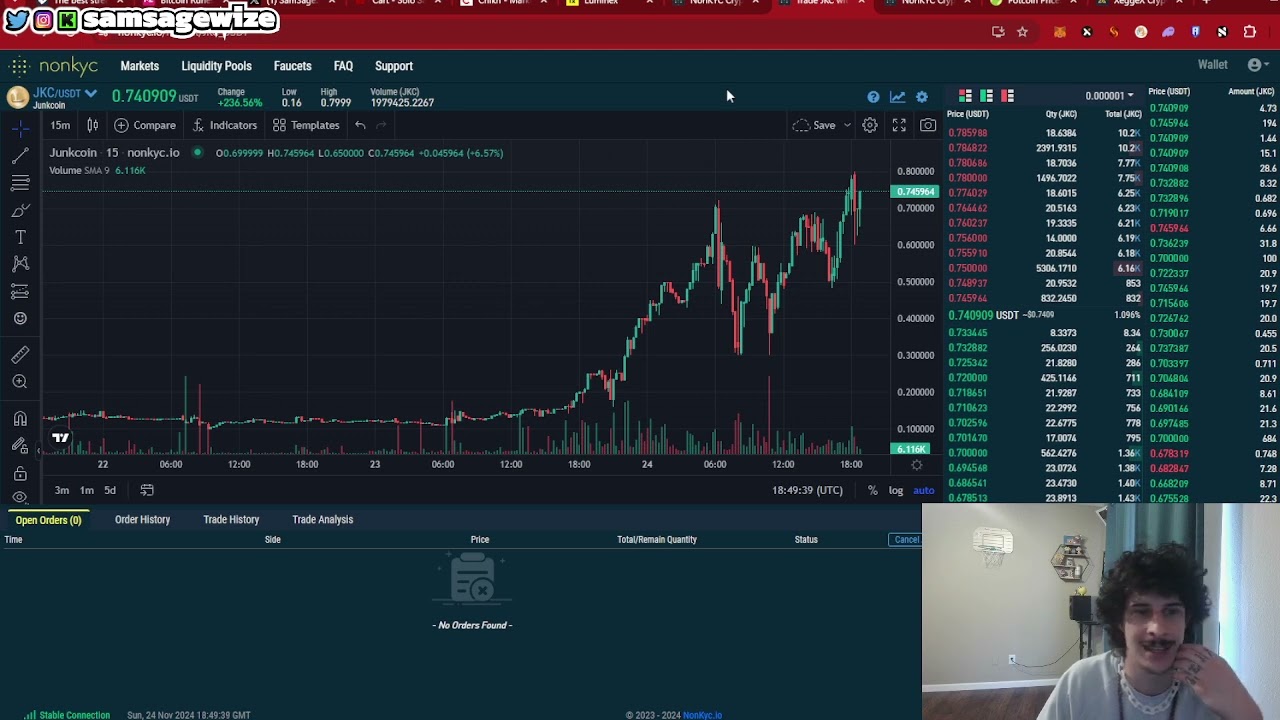Save the chart layout

pos(815,125)
